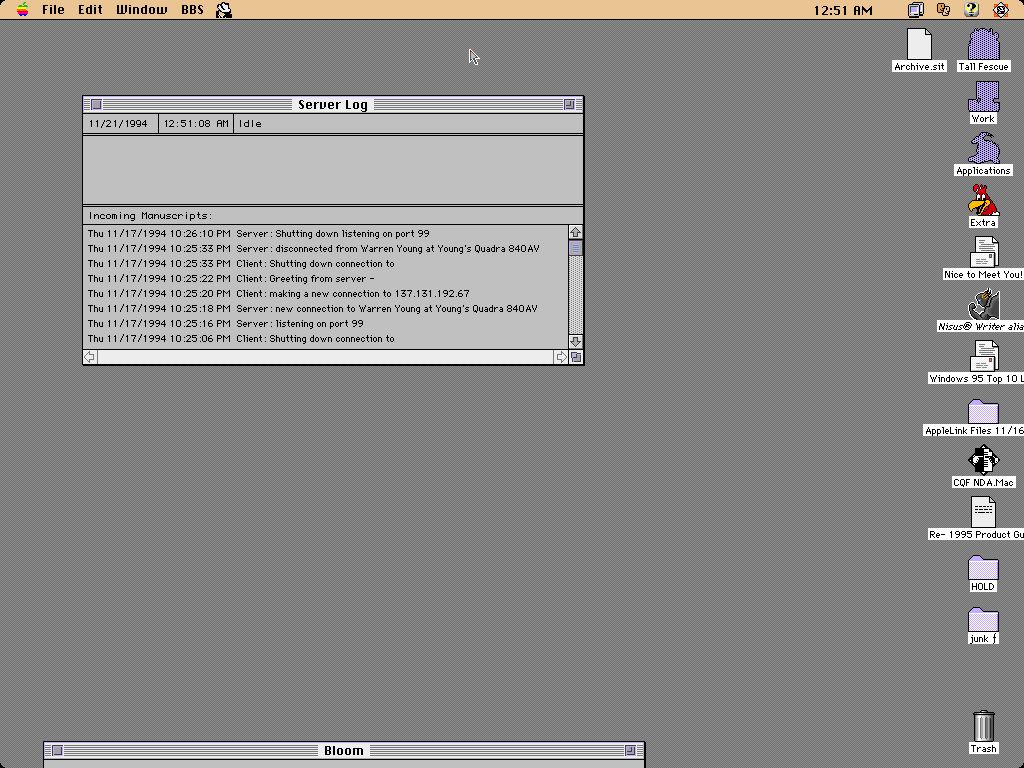The height and width of the screenshot is (768, 1024).
Task: Select the CQF NDA.Mac document icon
Action: (x=983, y=461)
